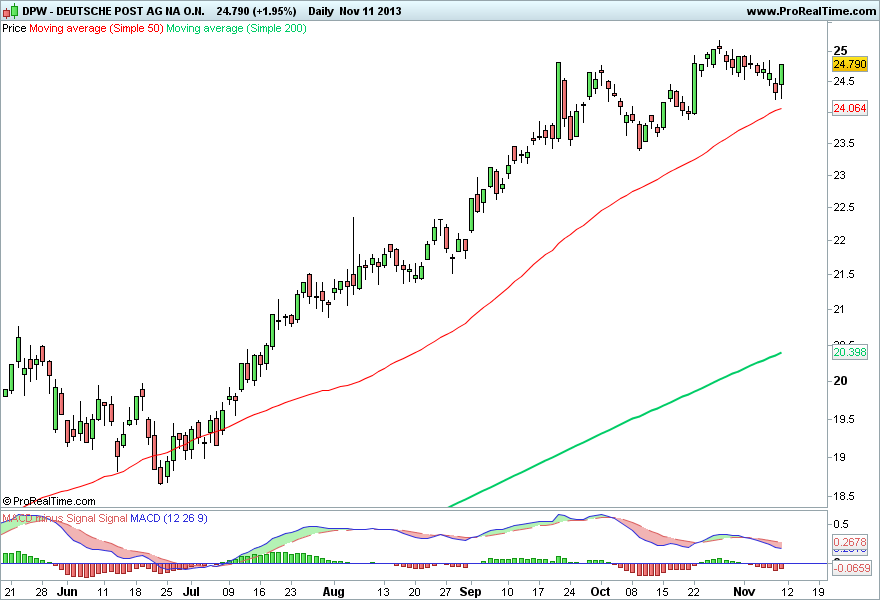This screenshot has width=880, height=600.
Task: Click the MACD (12 26 9) indicator label
Action: (168, 518)
